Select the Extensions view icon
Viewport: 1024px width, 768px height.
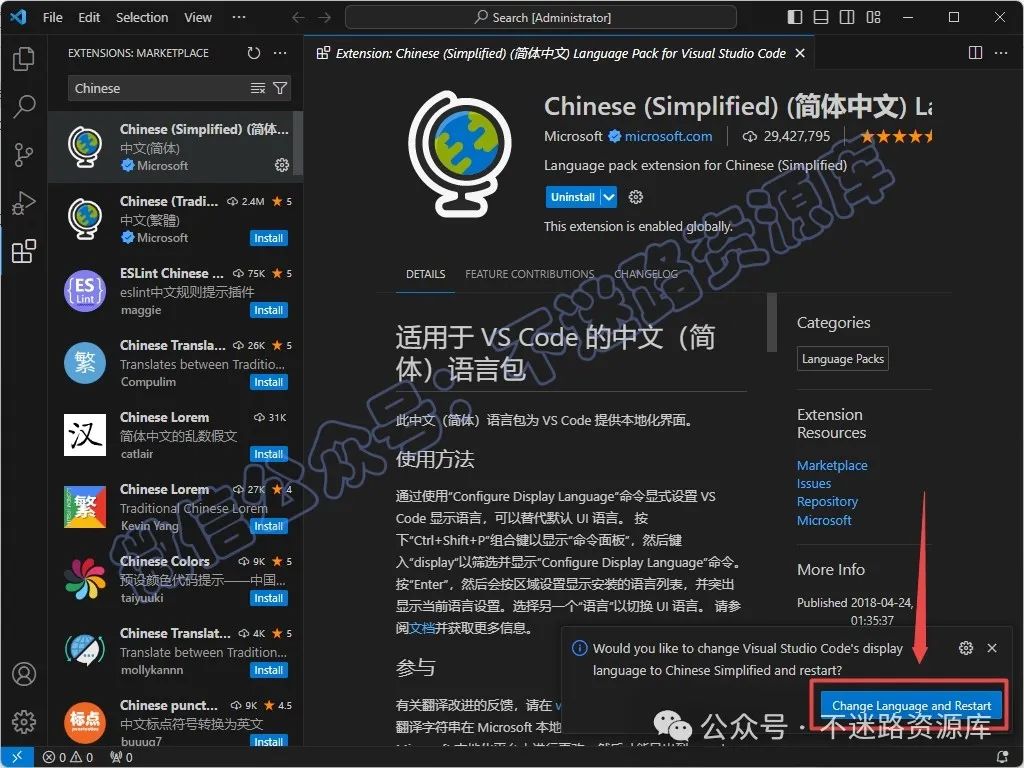point(24,251)
